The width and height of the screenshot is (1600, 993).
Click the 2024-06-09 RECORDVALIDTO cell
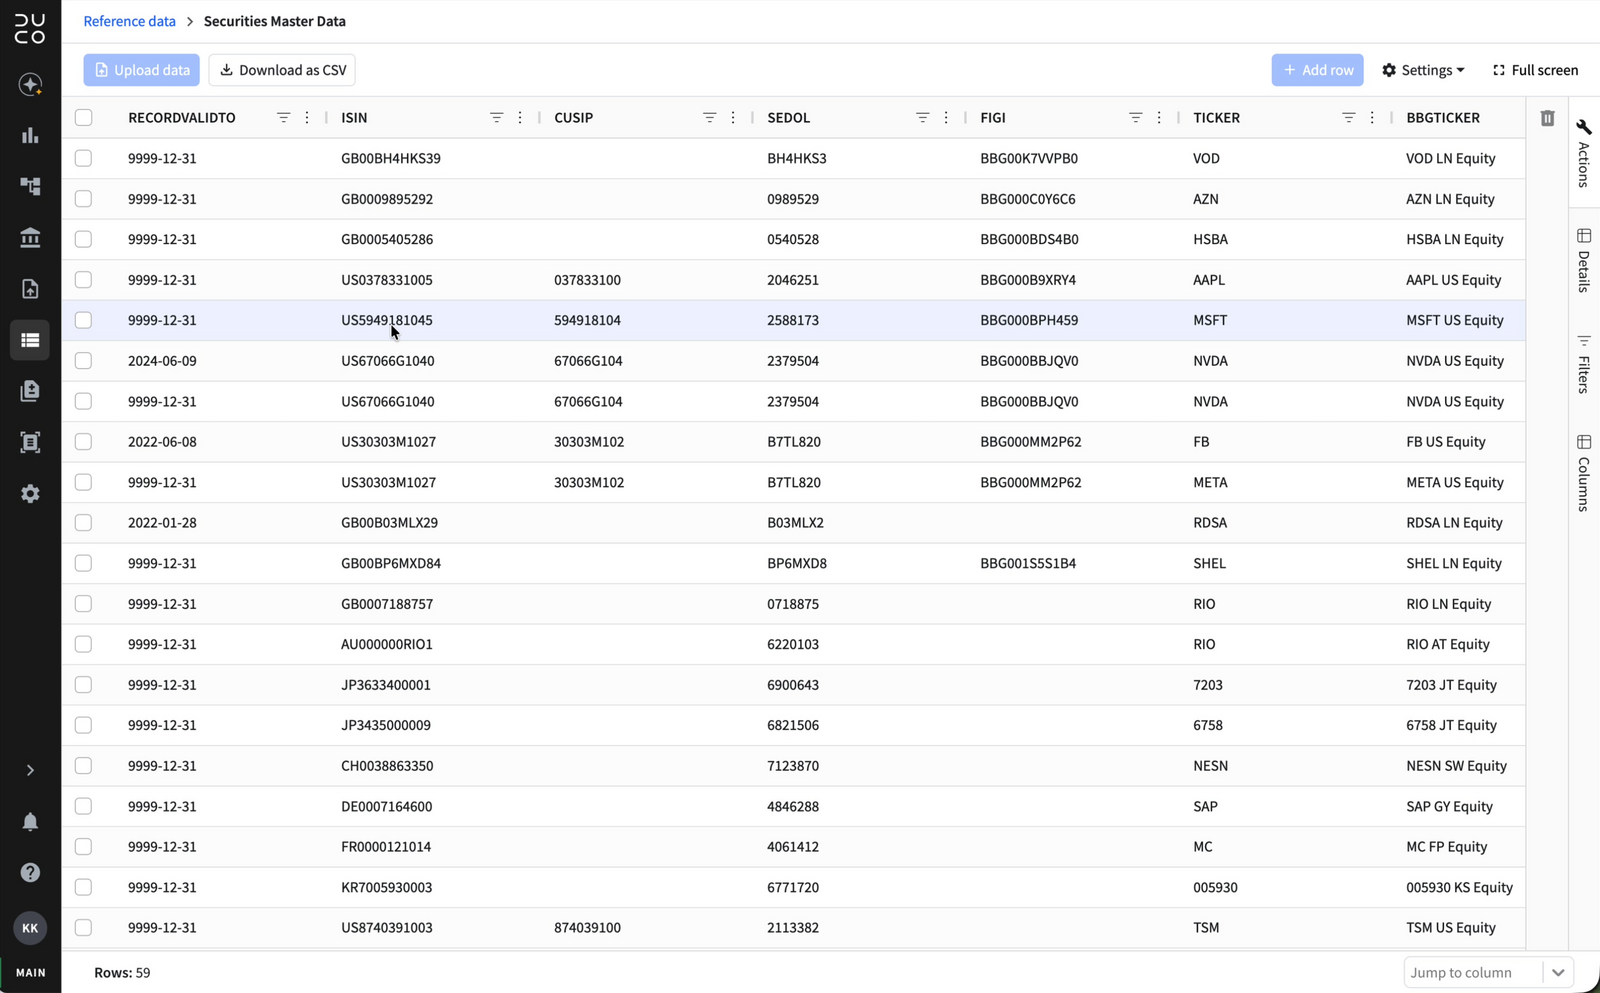[162, 361]
